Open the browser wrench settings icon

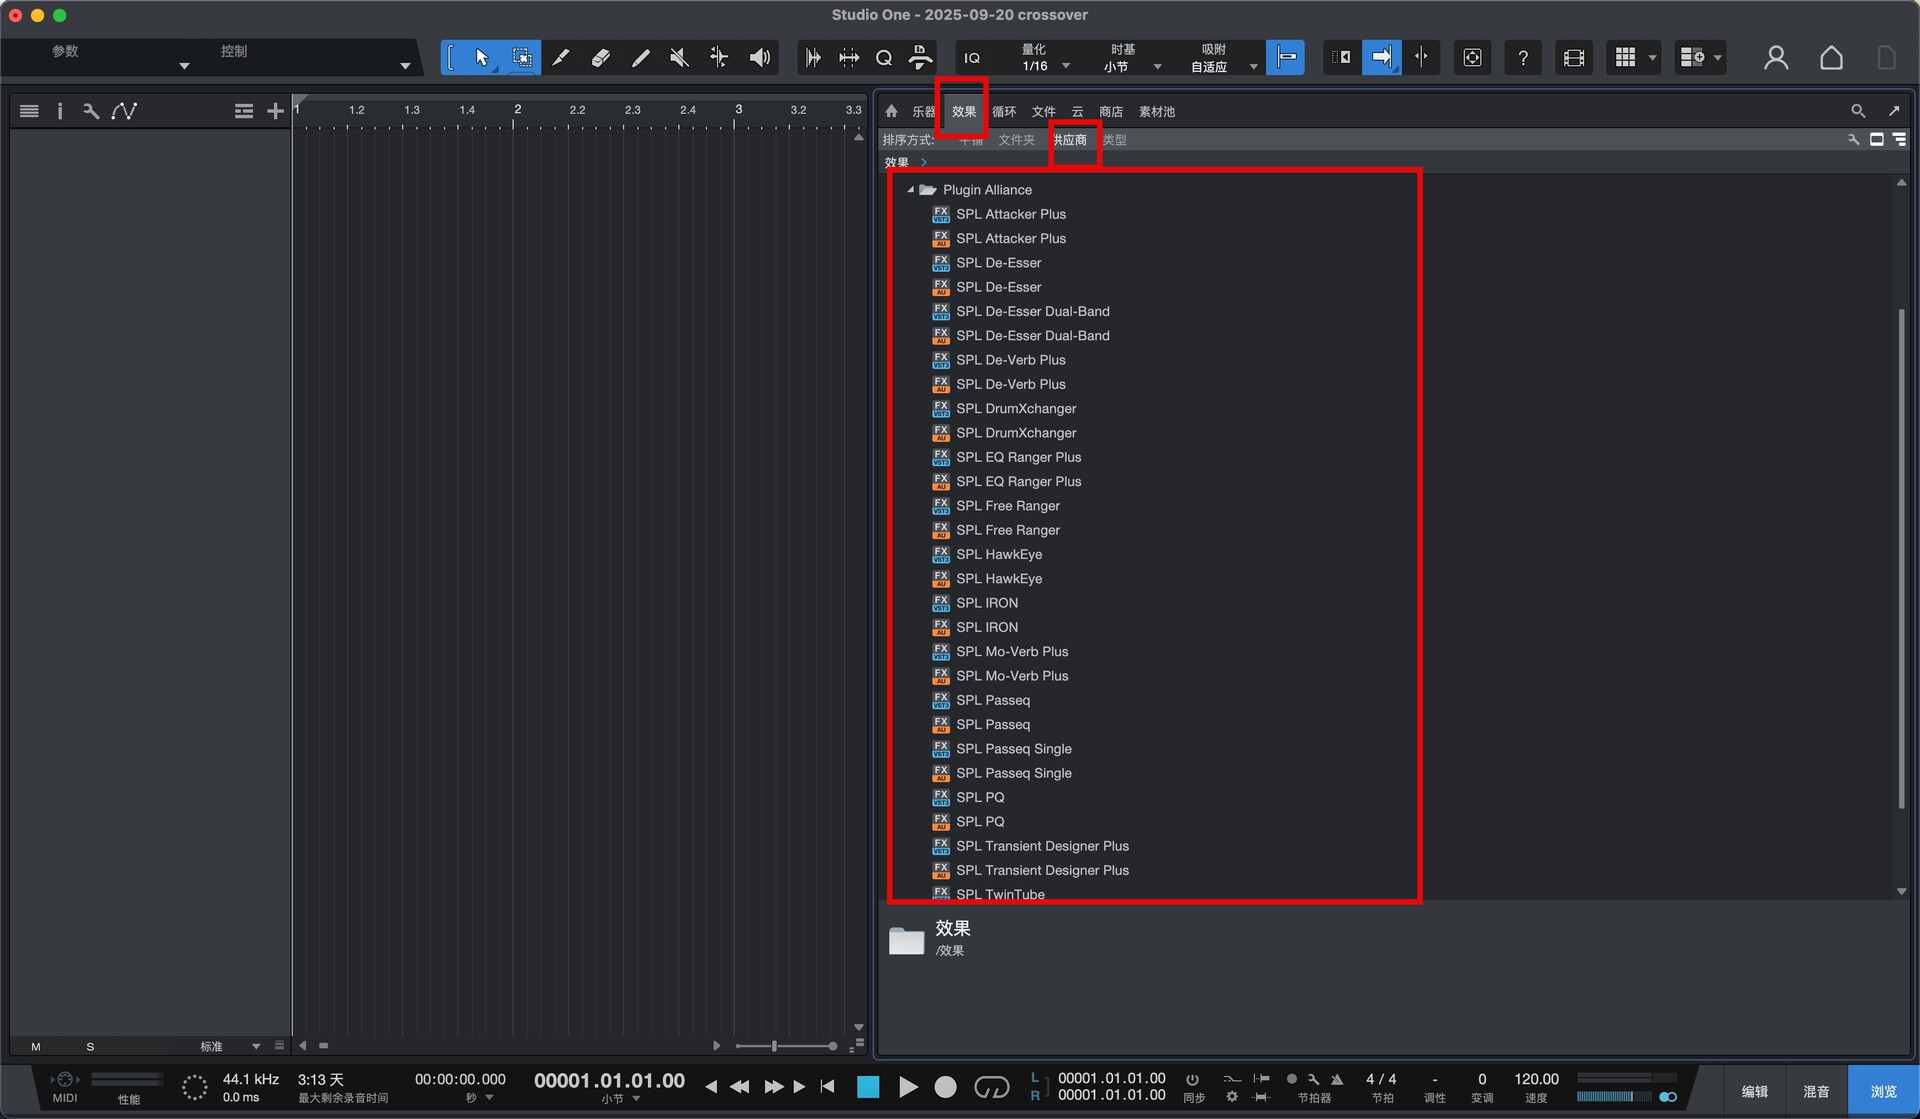[1853, 140]
